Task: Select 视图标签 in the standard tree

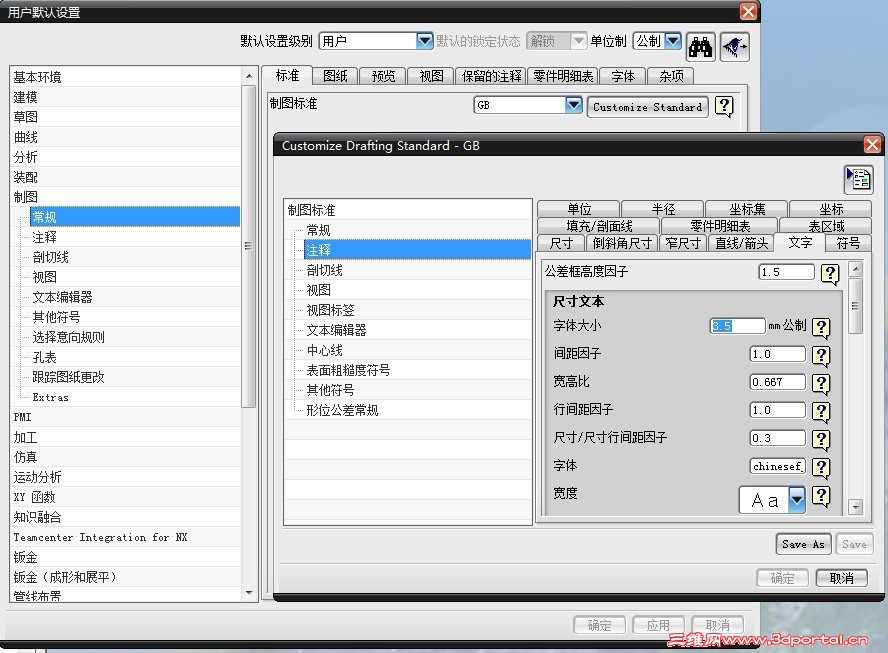Action: pyautogui.click(x=330, y=310)
